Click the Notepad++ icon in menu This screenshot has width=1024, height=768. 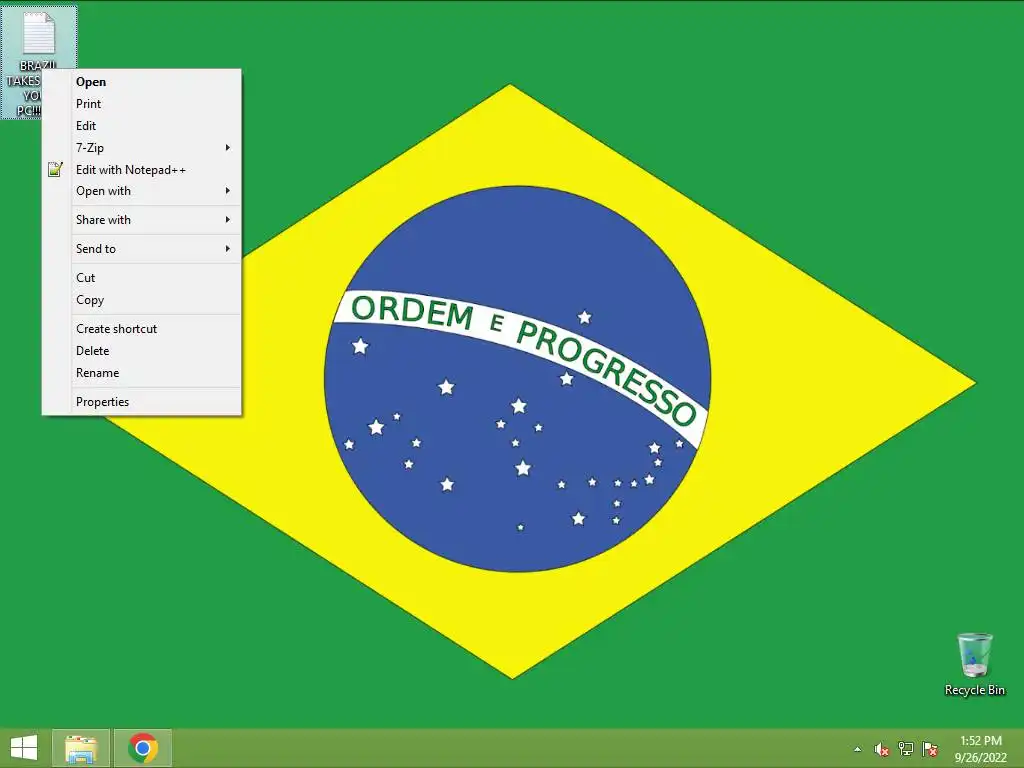56,170
